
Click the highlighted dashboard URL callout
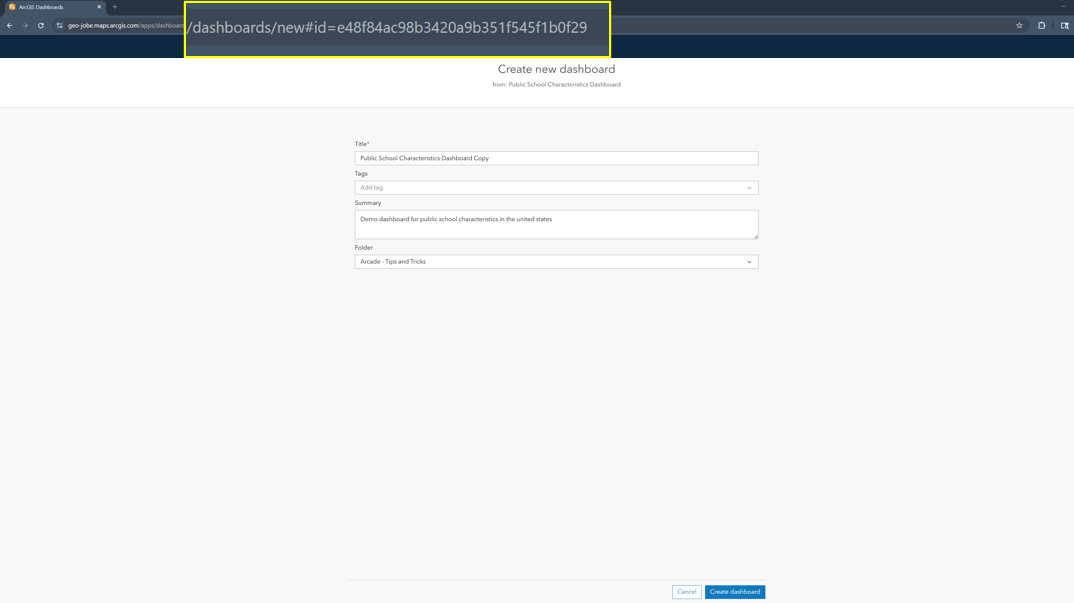click(397, 28)
